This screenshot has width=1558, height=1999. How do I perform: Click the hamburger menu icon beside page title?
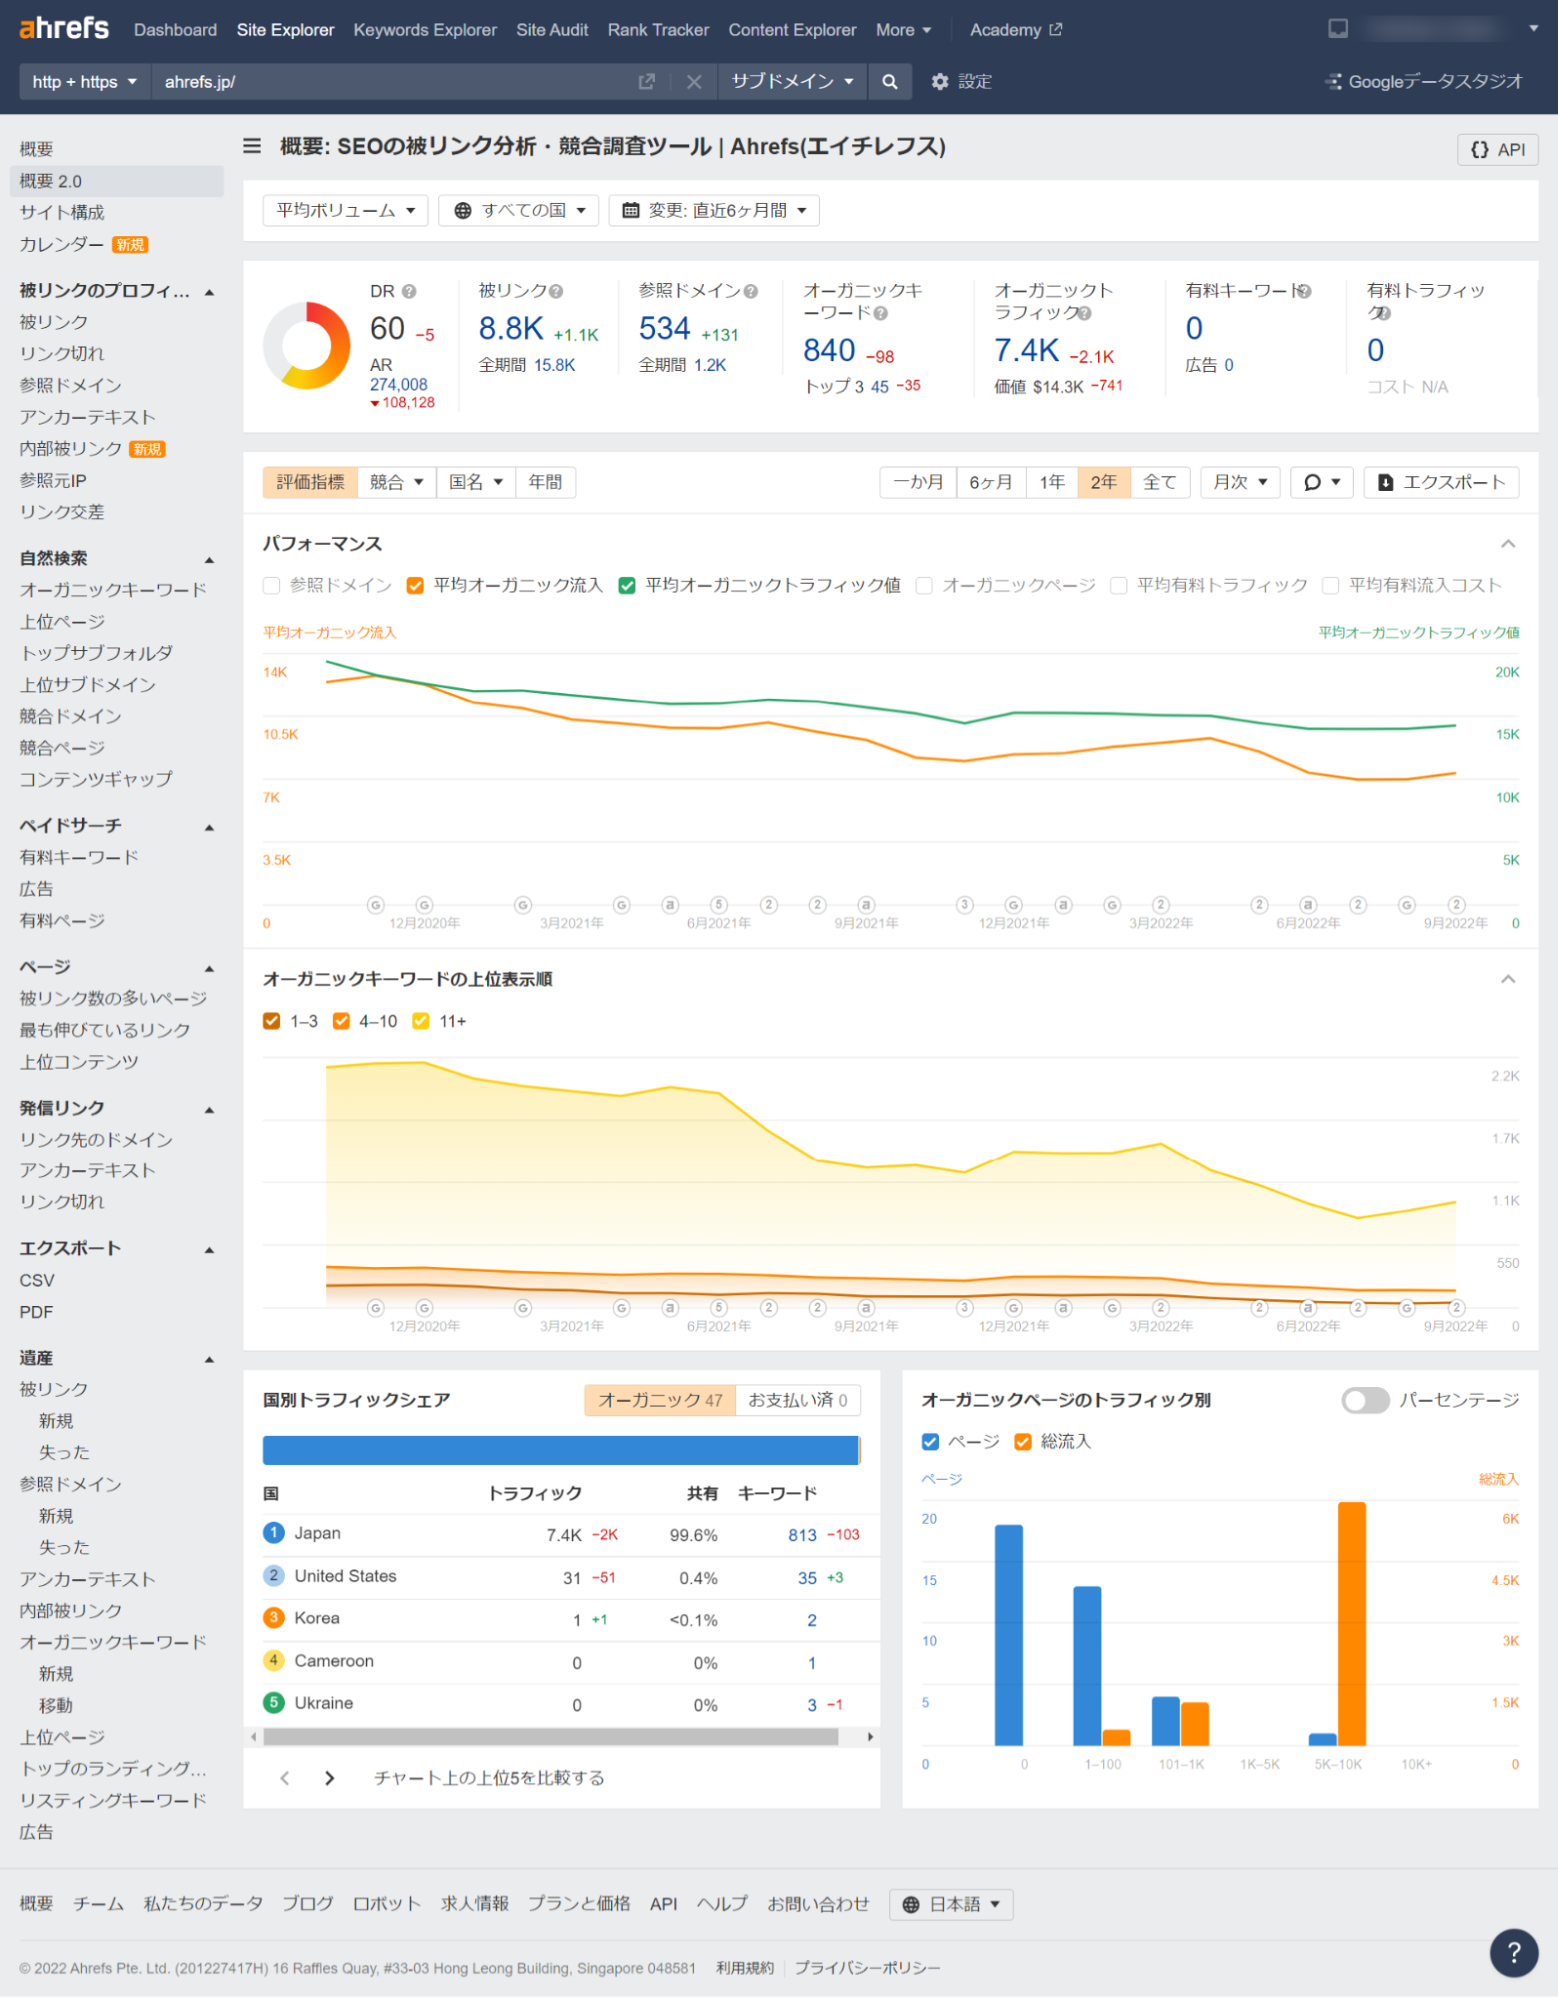252,147
